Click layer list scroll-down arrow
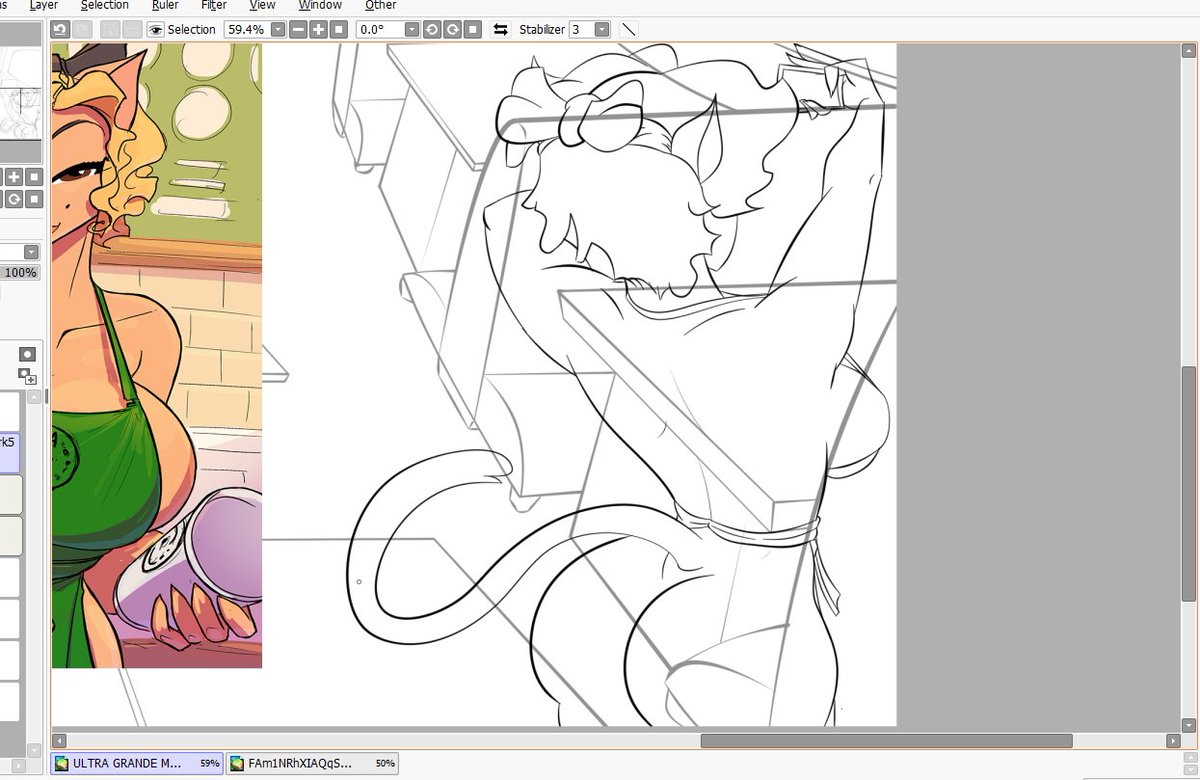Image resolution: width=1200 pixels, height=780 pixels. [33, 749]
